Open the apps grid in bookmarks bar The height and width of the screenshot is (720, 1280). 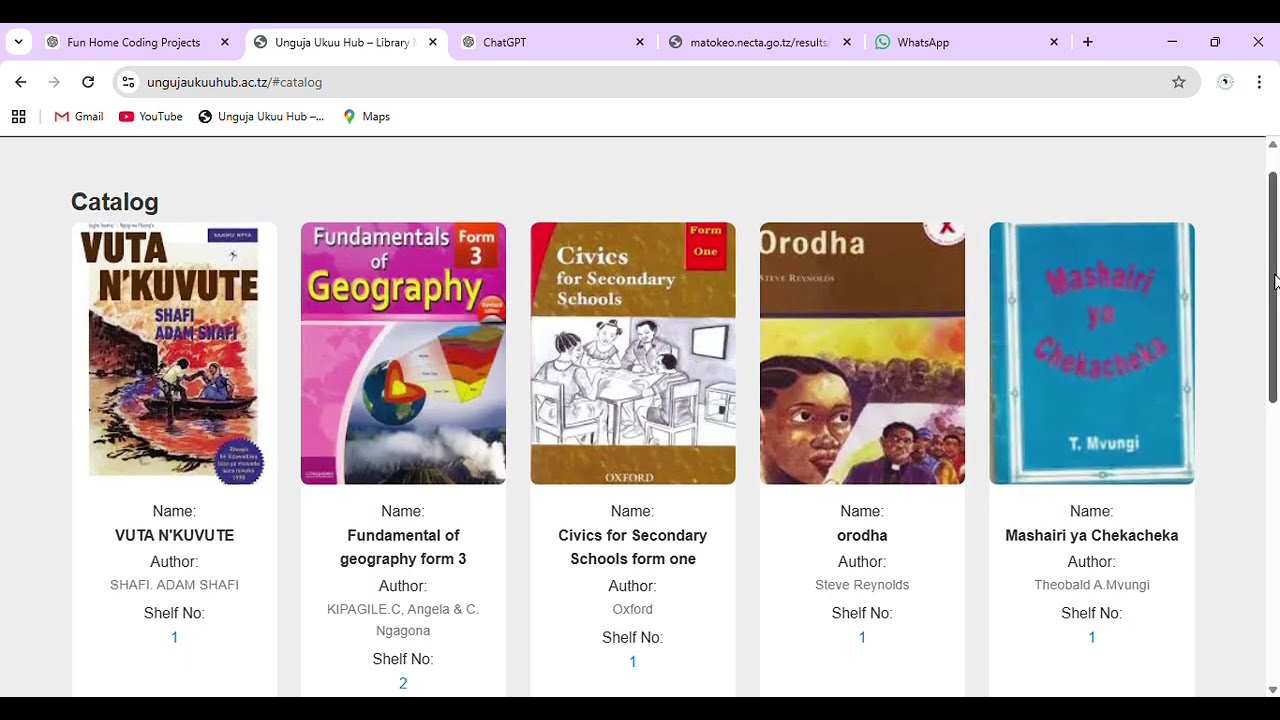[x=18, y=117]
